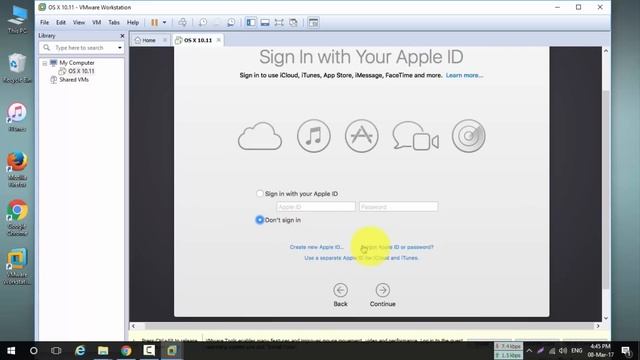Image resolution: width=640 pixels, height=360 pixels.
Task: Click the Back arrow button
Action: (x=340, y=290)
